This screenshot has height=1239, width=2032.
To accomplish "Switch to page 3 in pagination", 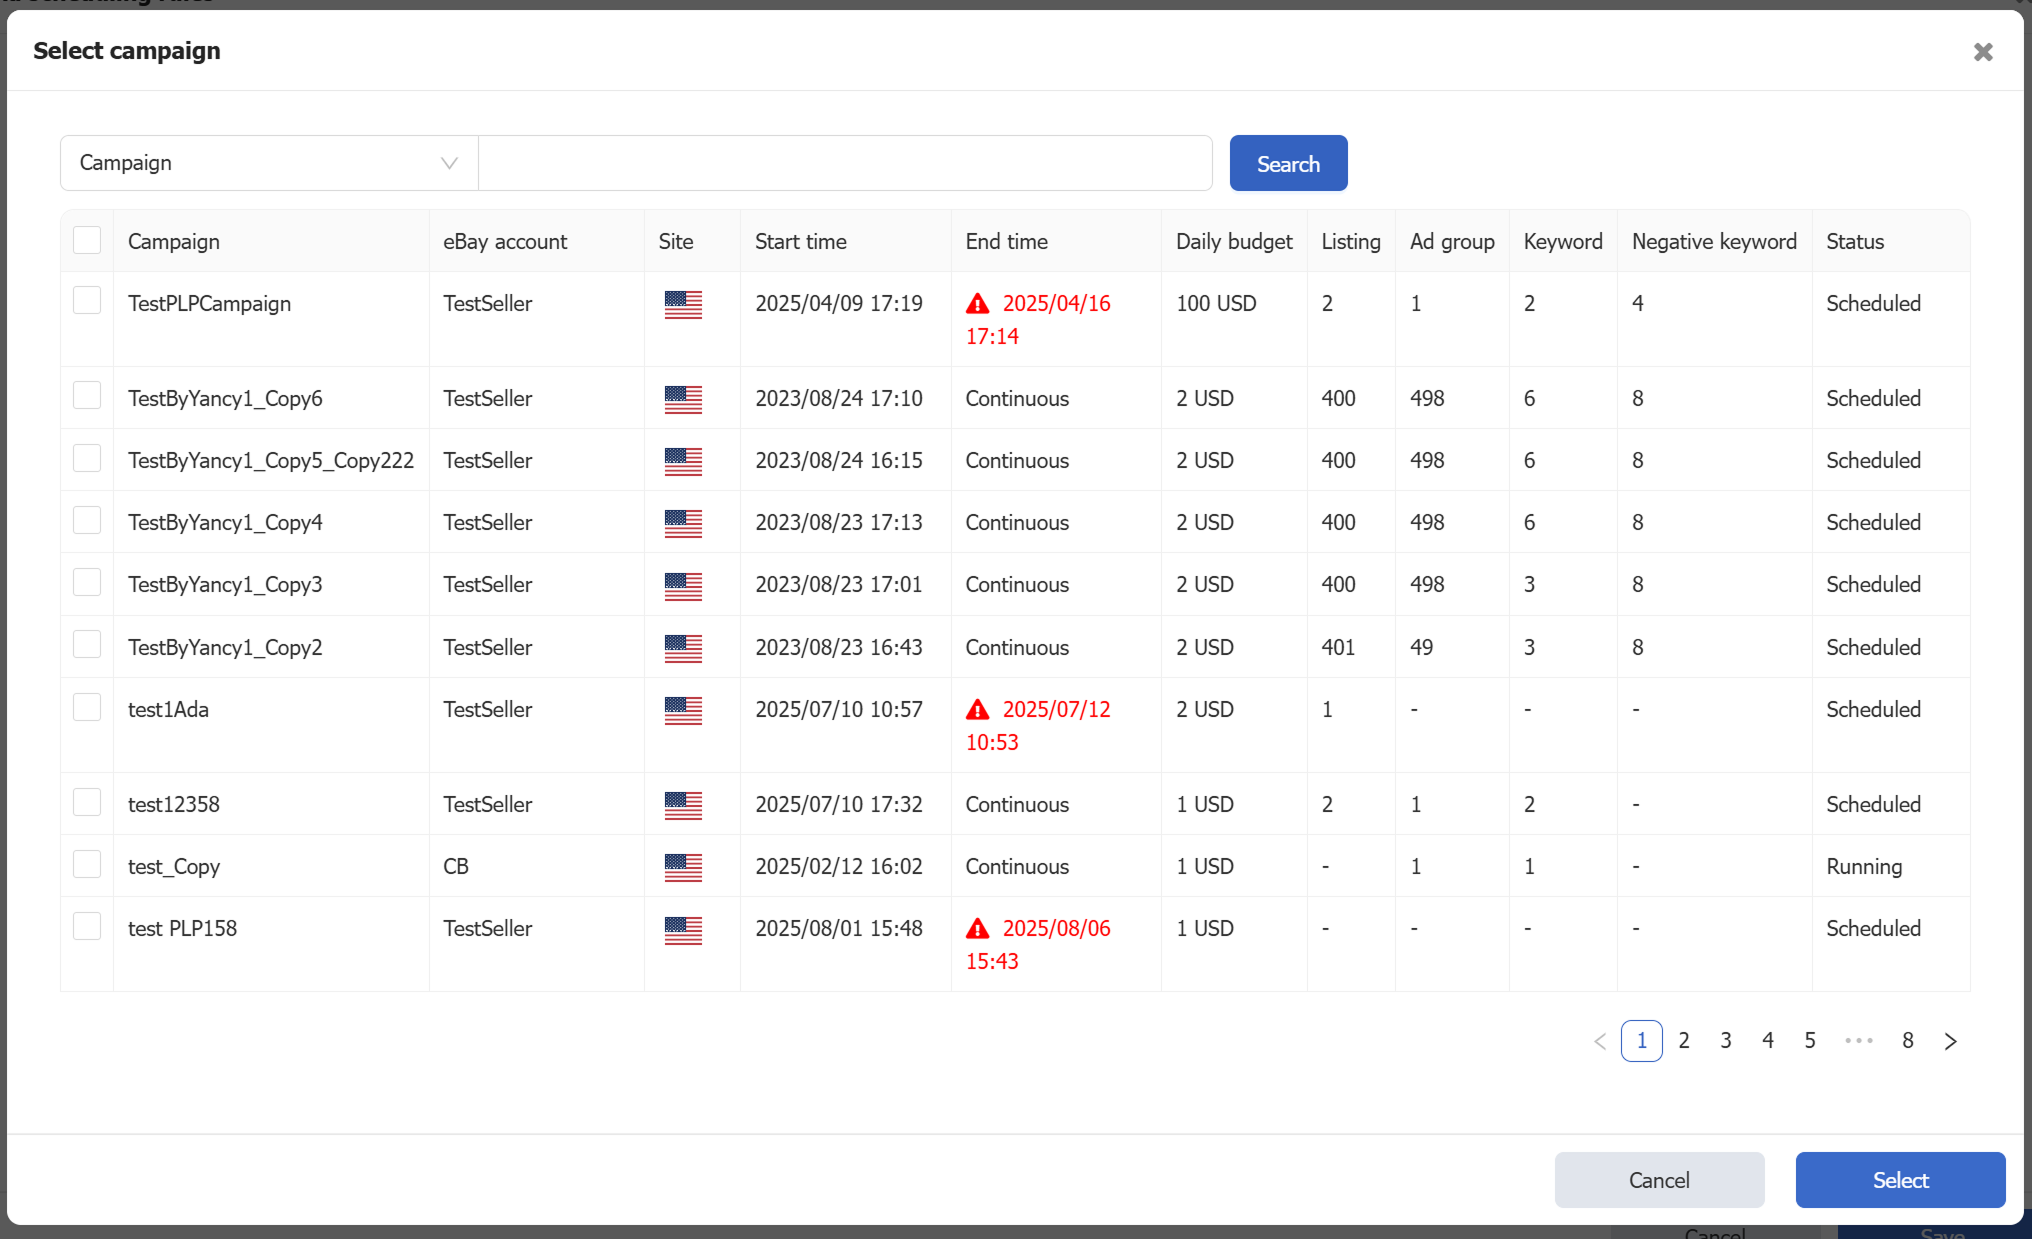I will pos(1726,1041).
